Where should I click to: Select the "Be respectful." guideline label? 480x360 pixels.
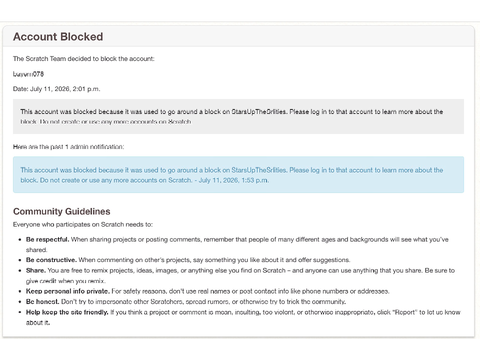pos(47,239)
